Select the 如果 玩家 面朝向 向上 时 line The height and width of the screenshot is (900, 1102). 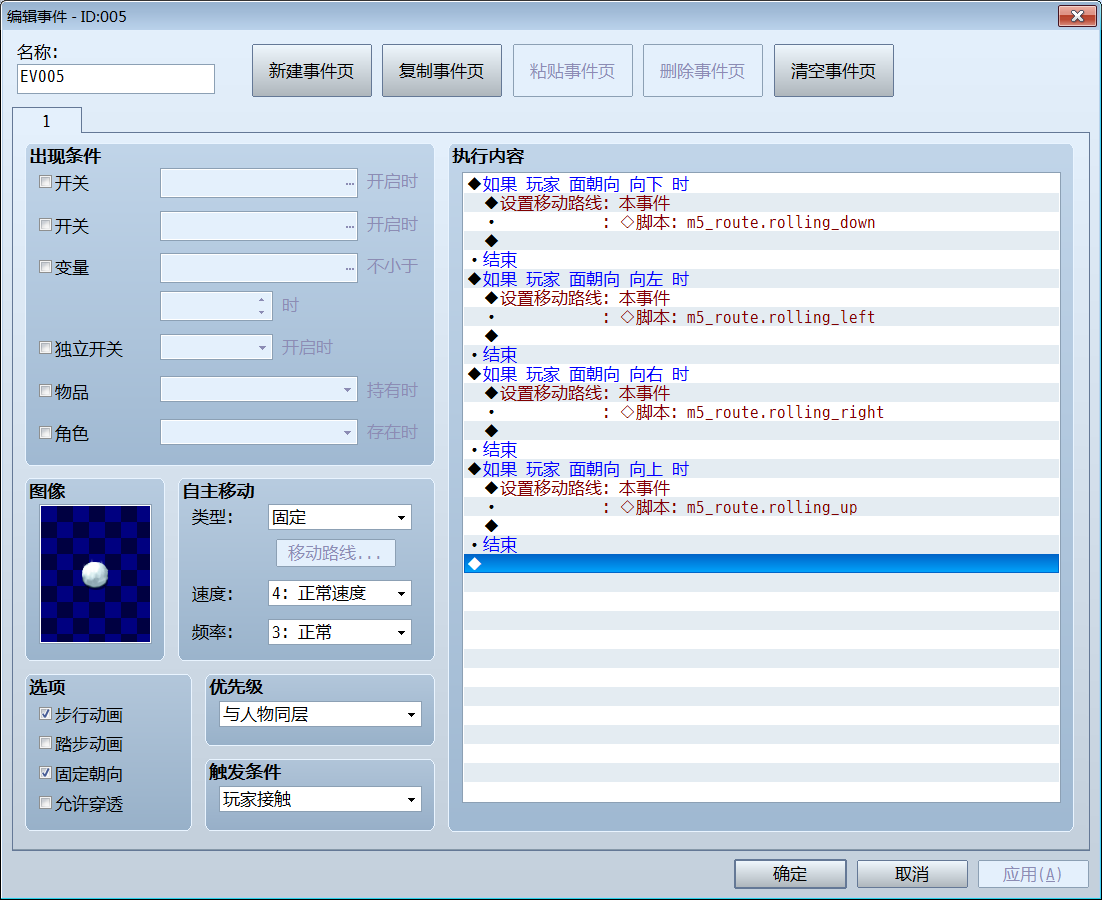761,469
